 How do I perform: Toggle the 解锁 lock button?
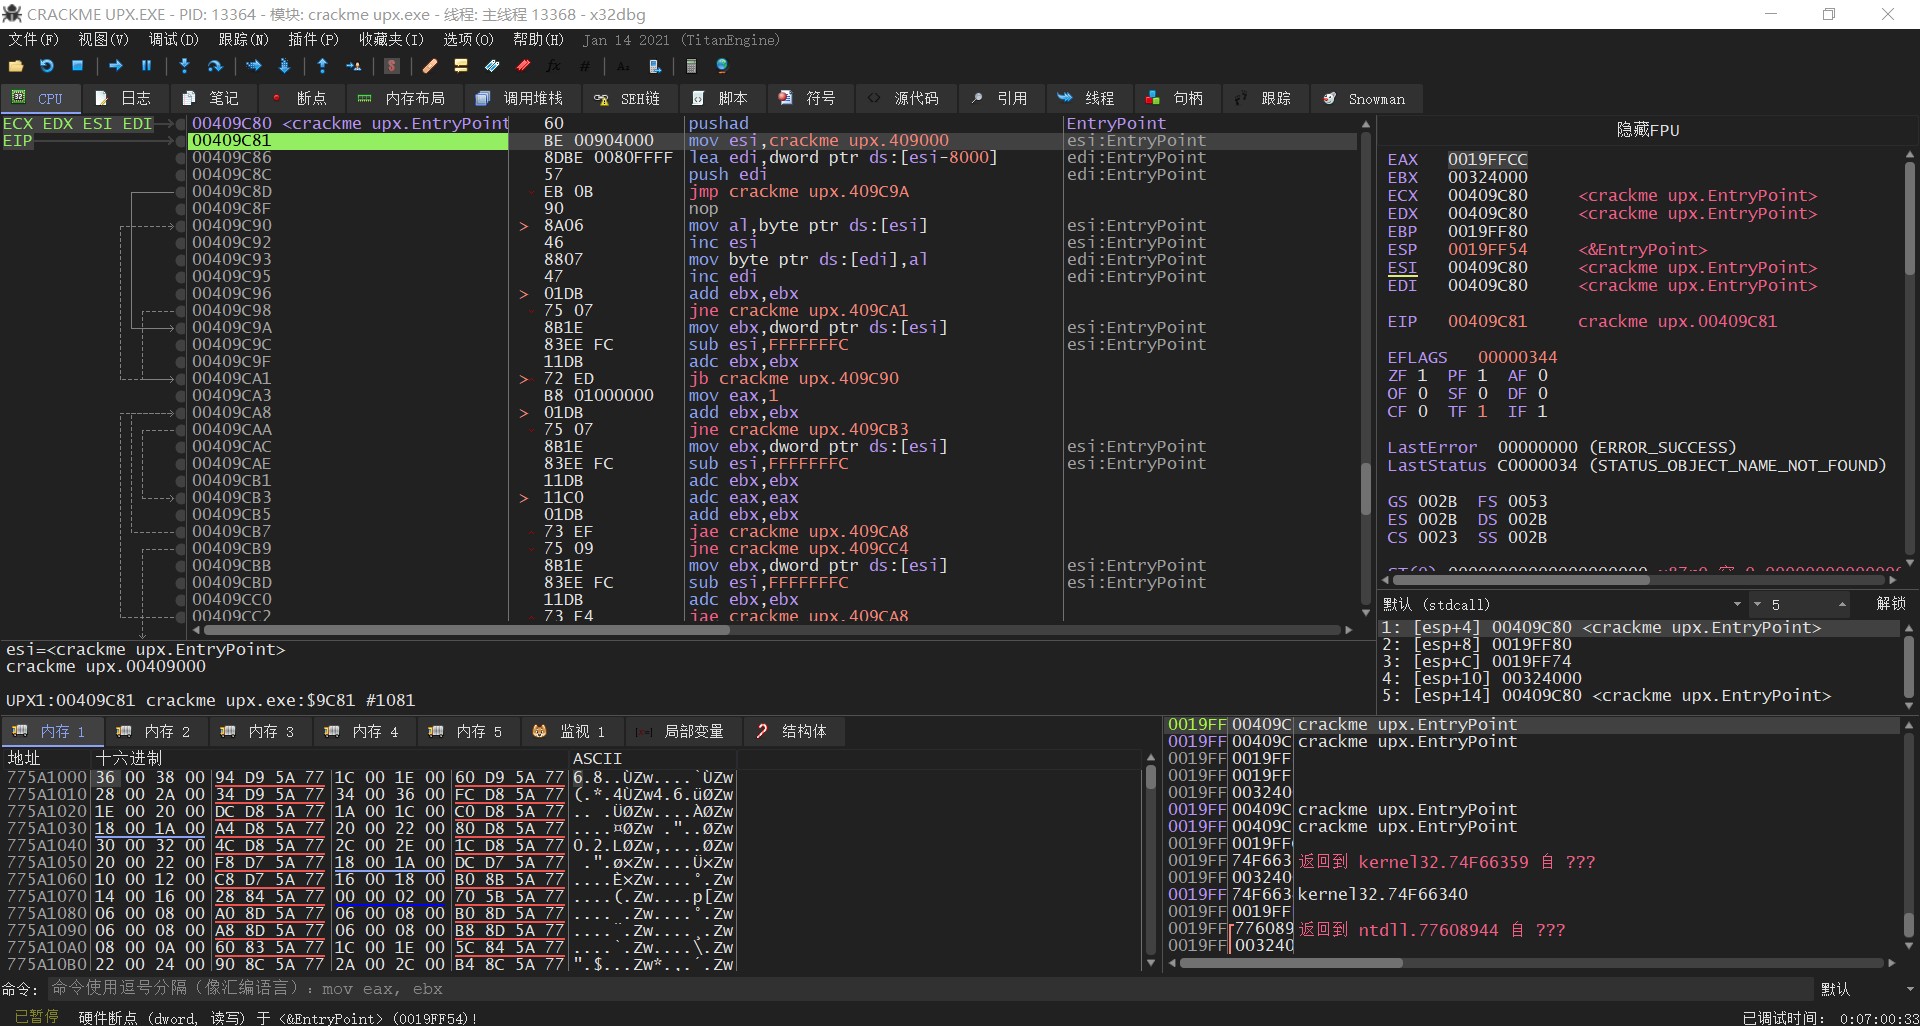(1890, 604)
